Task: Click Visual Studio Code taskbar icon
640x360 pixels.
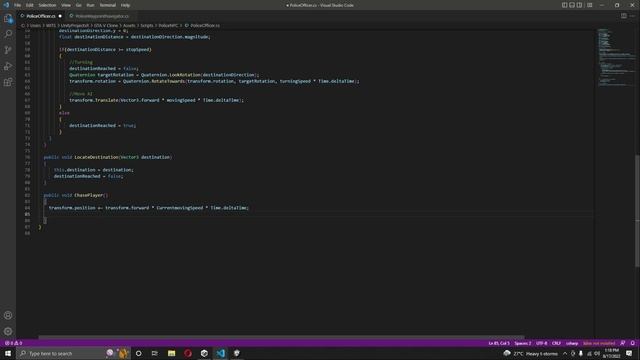Action: coord(220,353)
